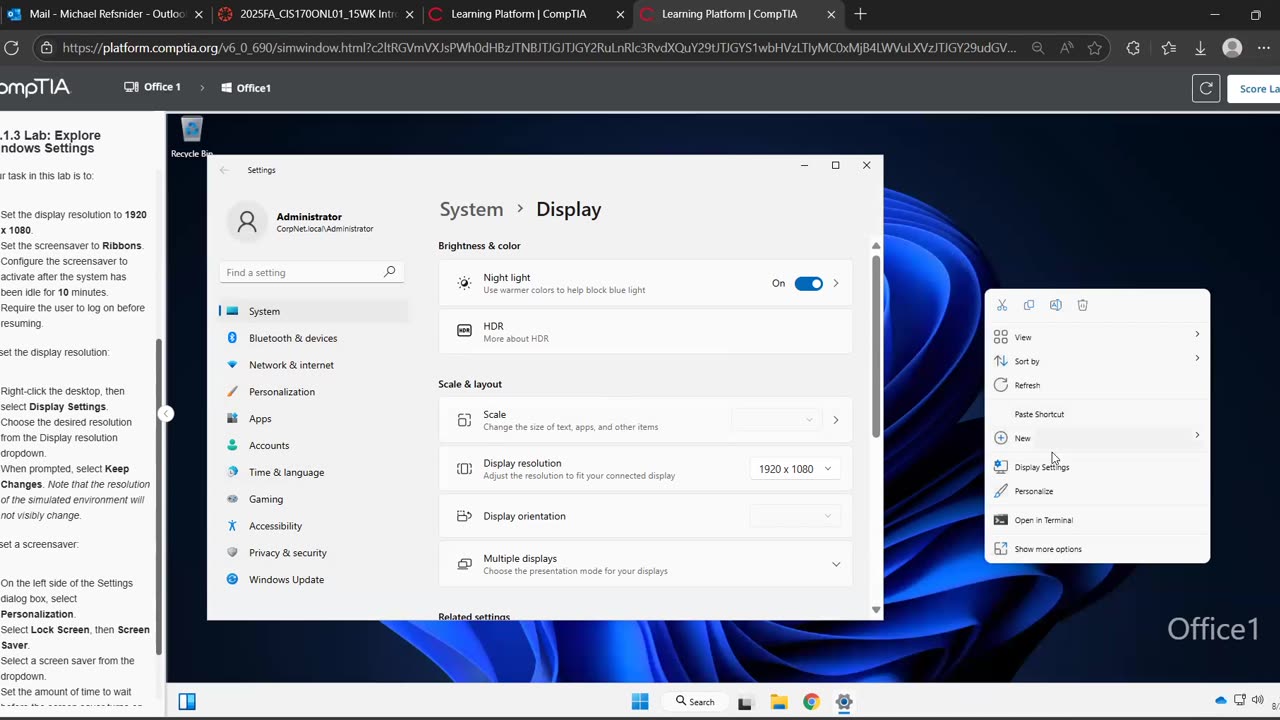This screenshot has width=1280, height=720.
Task: Switch to Mail Outlook browser tab
Action: pyautogui.click(x=104, y=14)
